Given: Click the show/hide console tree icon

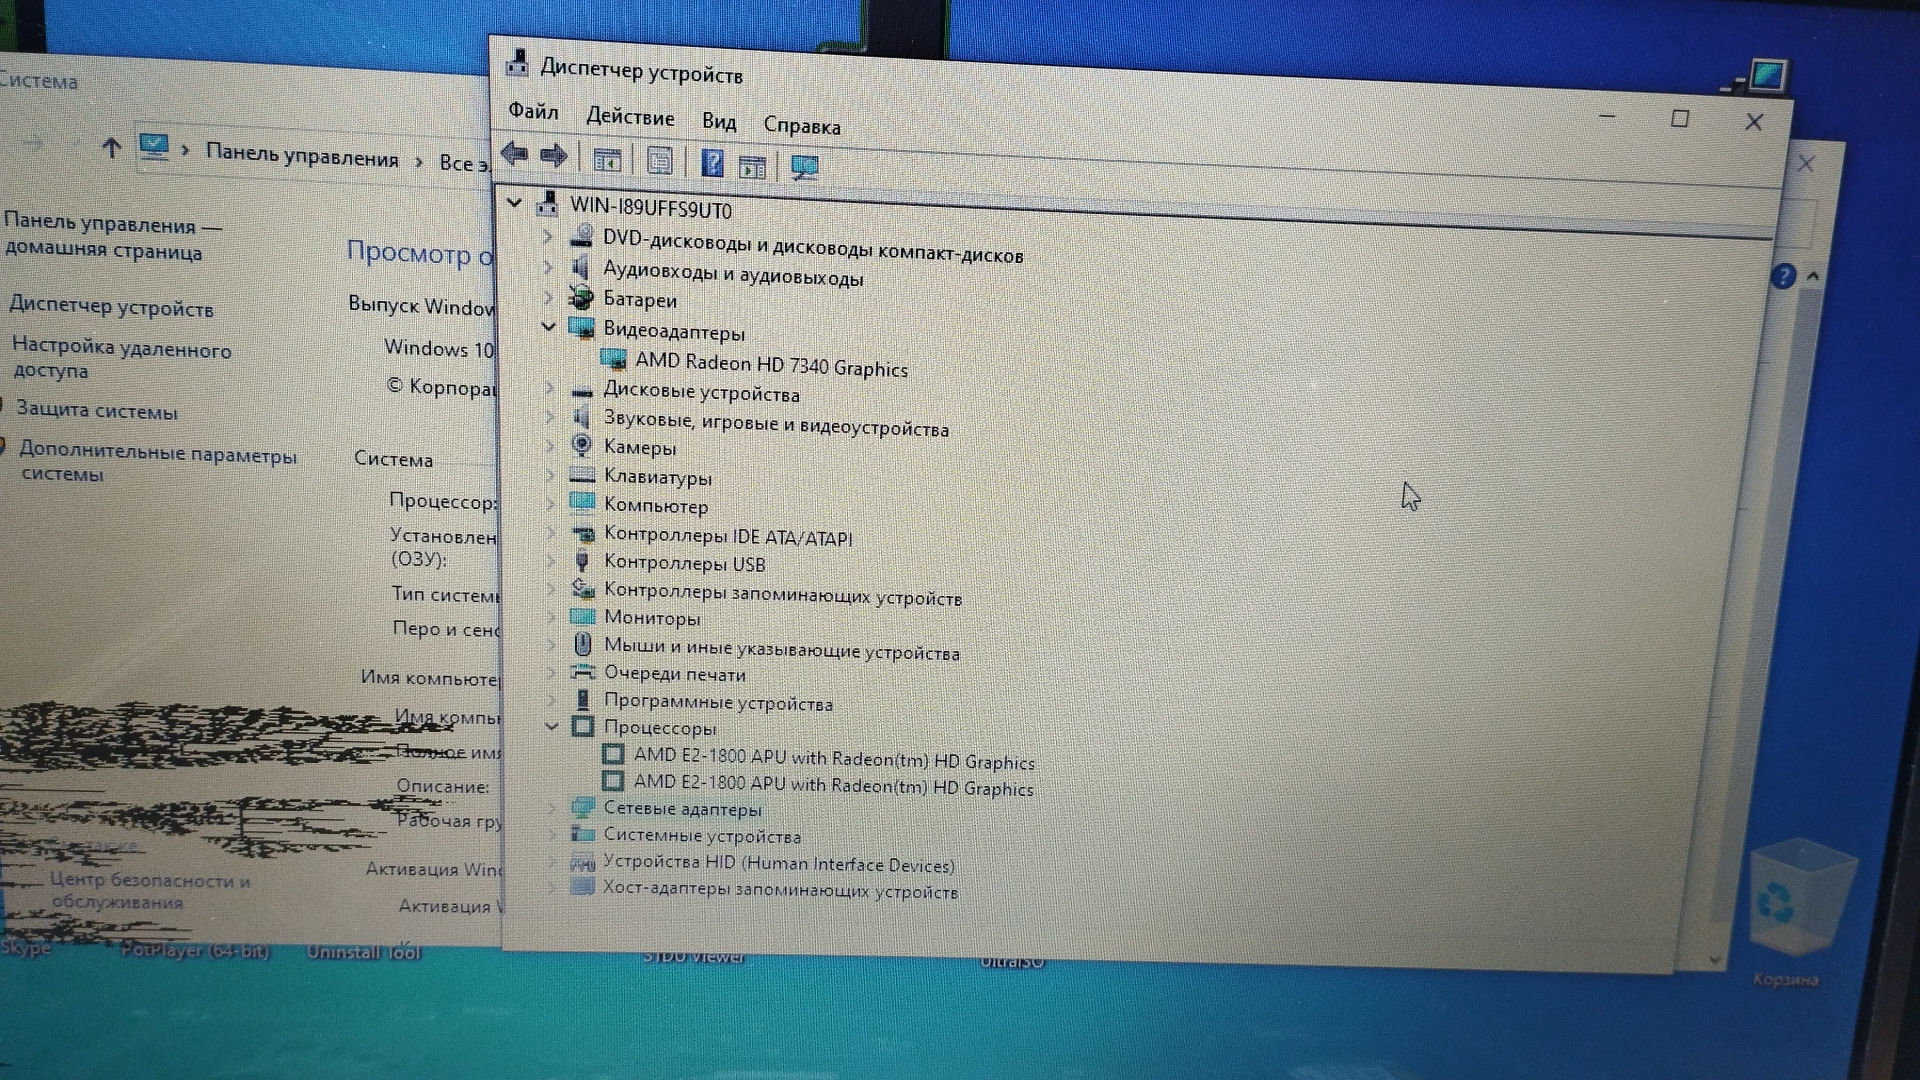Looking at the screenshot, I should click(x=607, y=159).
